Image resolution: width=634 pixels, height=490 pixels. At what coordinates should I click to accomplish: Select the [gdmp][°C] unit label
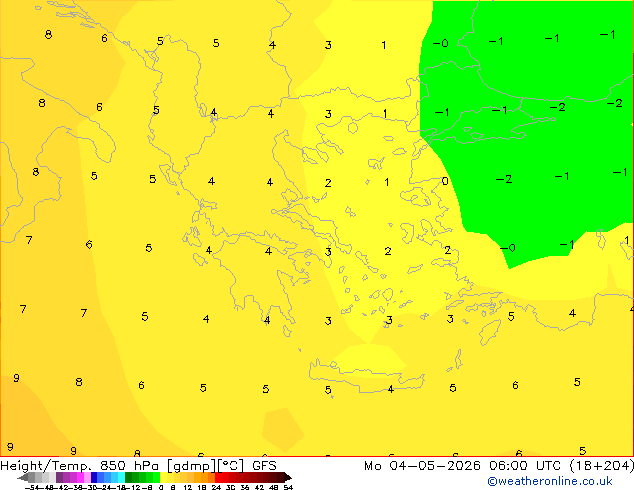(206, 466)
